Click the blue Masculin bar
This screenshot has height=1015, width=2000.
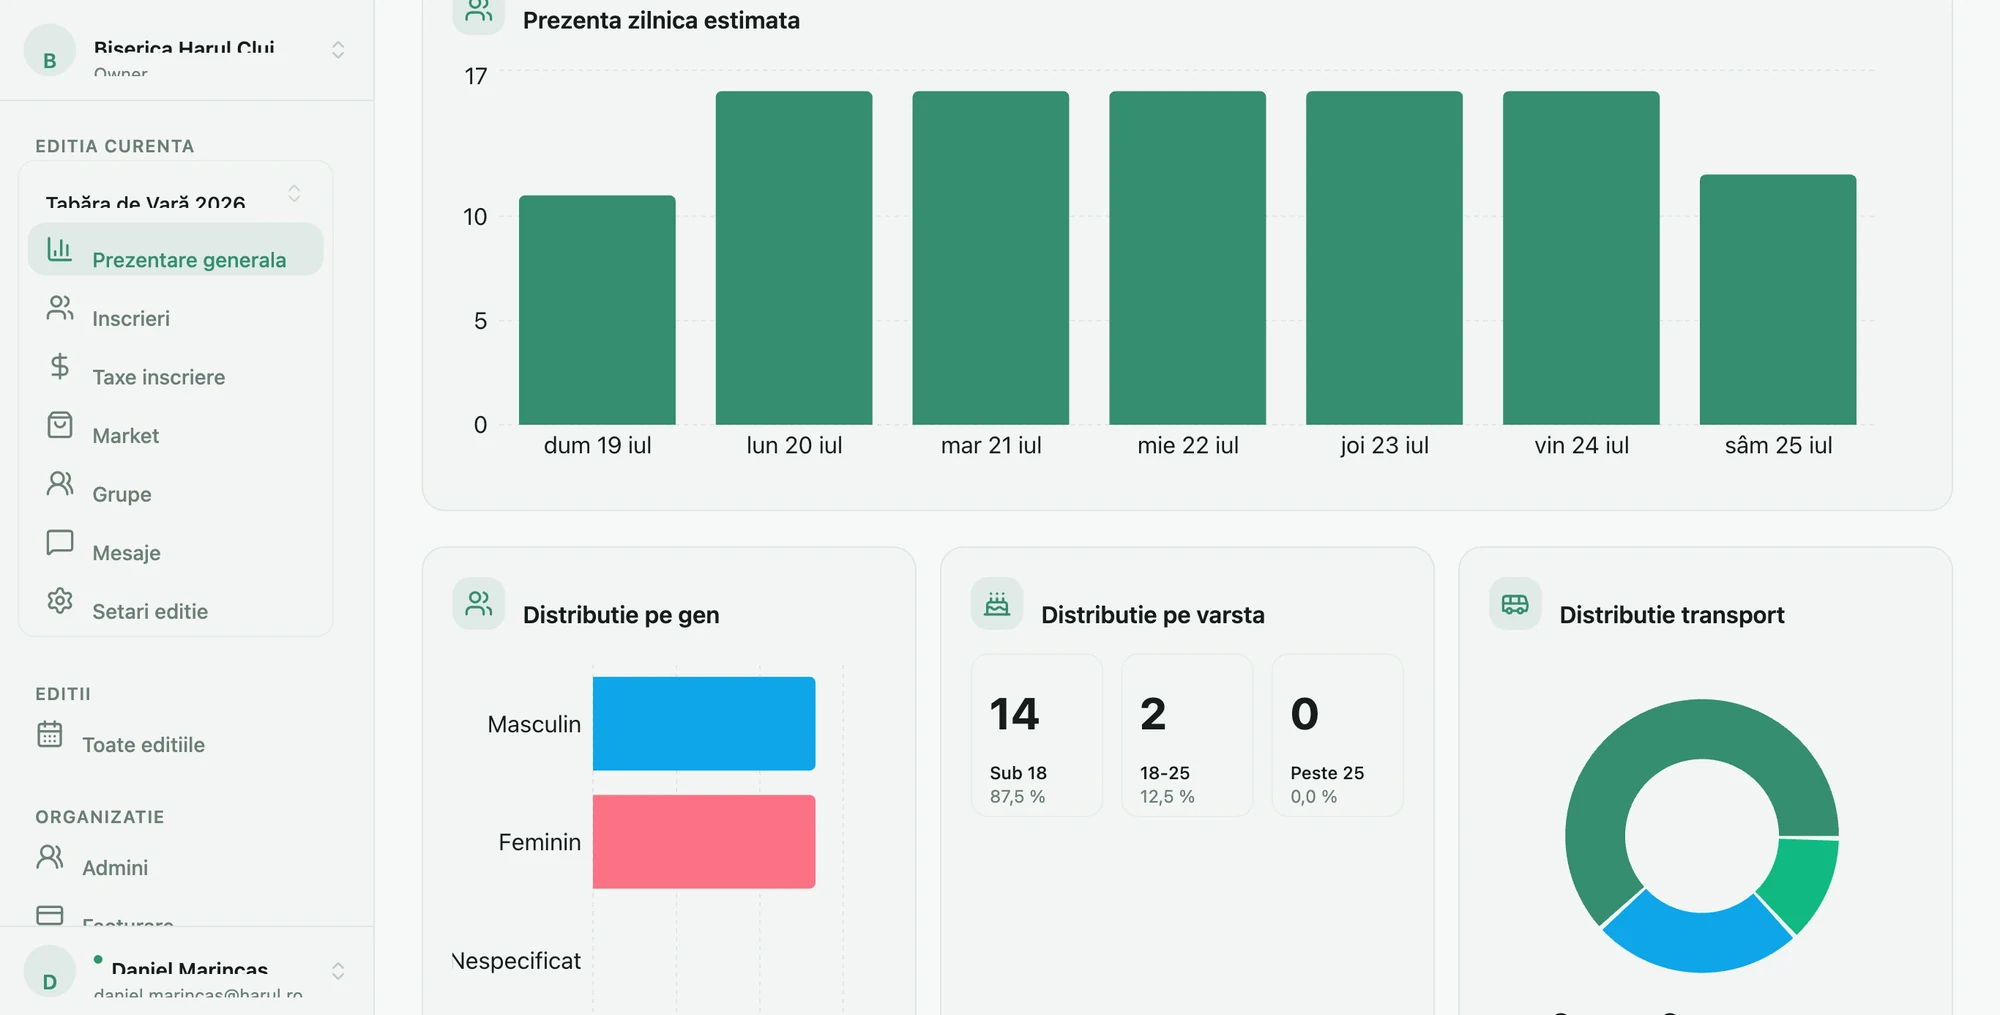pyautogui.click(x=704, y=724)
